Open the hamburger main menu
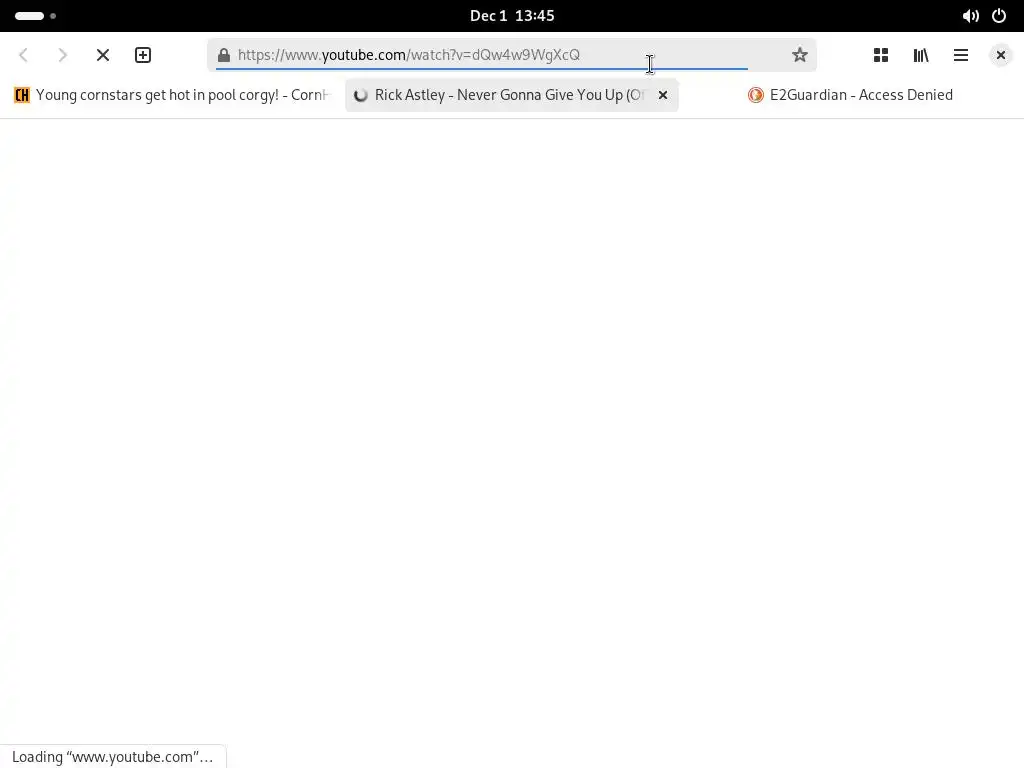Viewport: 1024px width, 768px height. [961, 55]
